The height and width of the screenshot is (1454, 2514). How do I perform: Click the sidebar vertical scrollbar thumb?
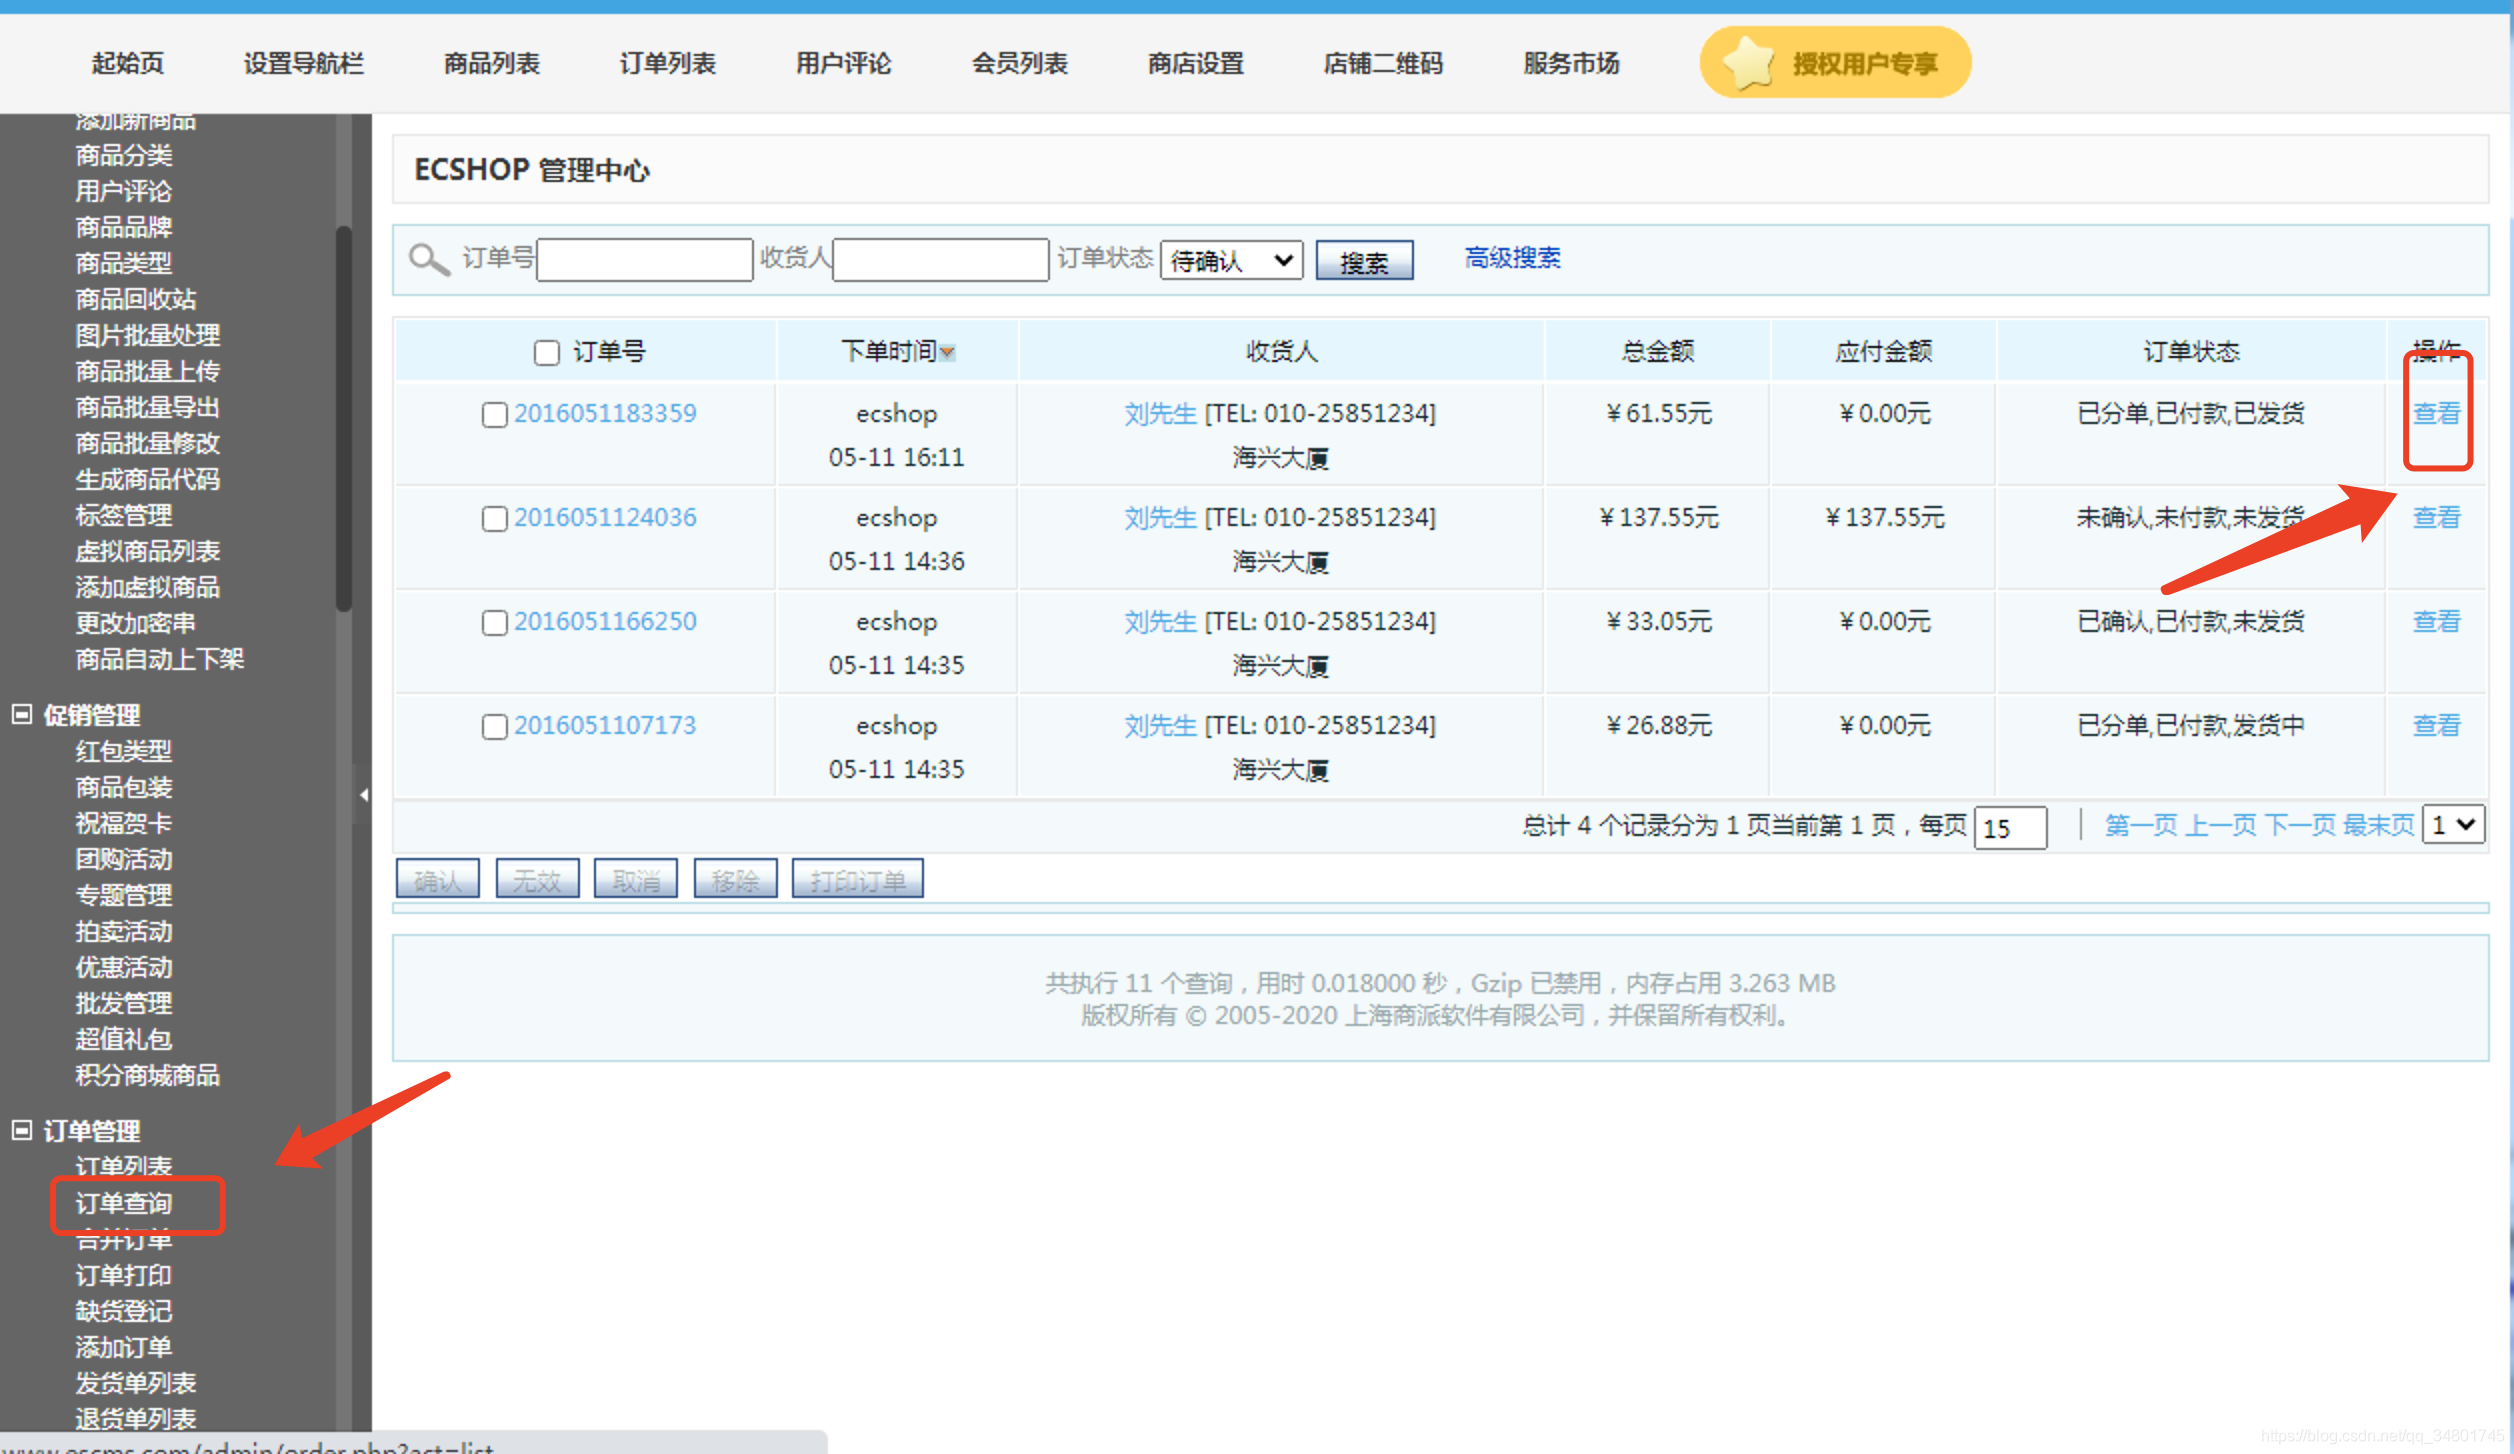pos(344,420)
